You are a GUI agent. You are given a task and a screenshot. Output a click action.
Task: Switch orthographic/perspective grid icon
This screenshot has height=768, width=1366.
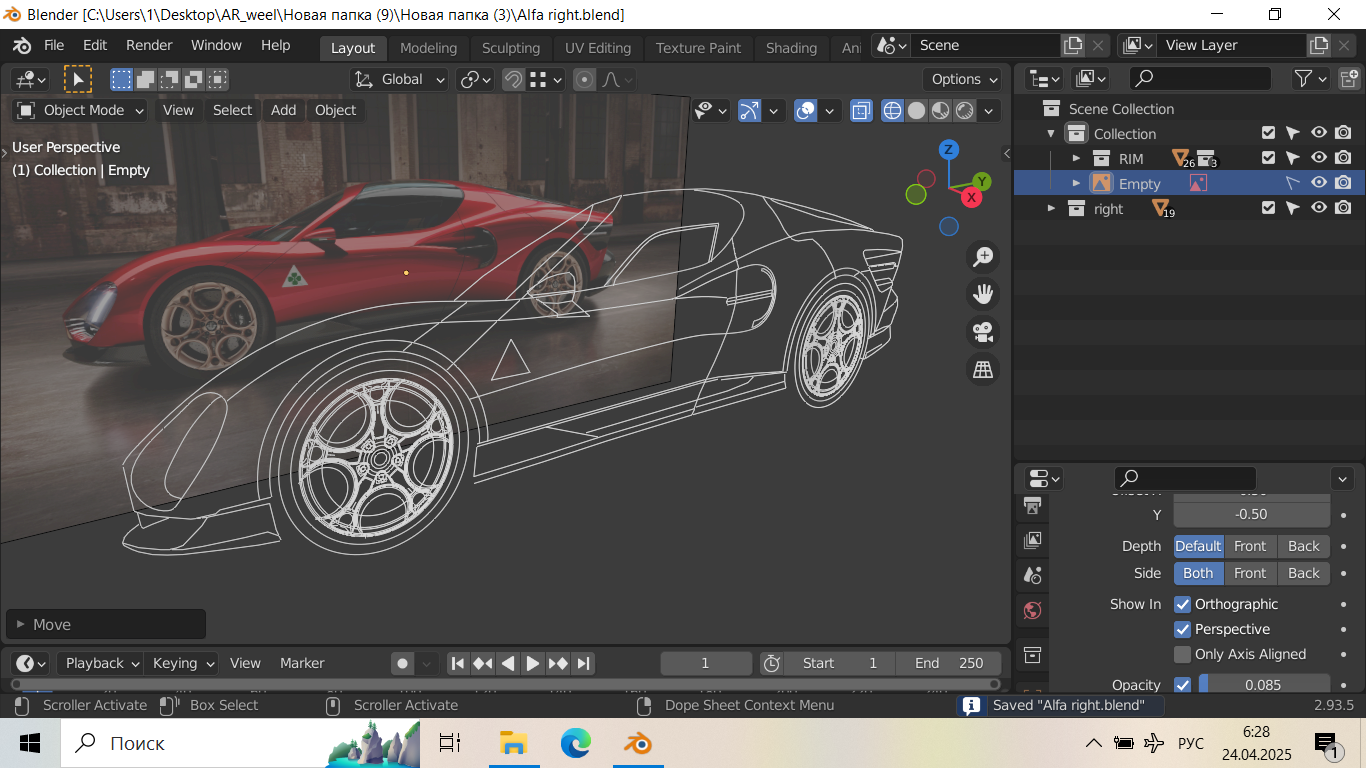point(983,370)
